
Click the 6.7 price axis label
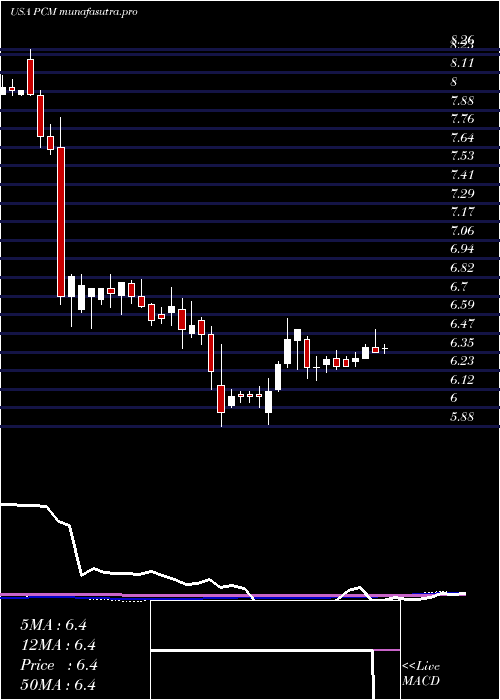tap(458, 286)
